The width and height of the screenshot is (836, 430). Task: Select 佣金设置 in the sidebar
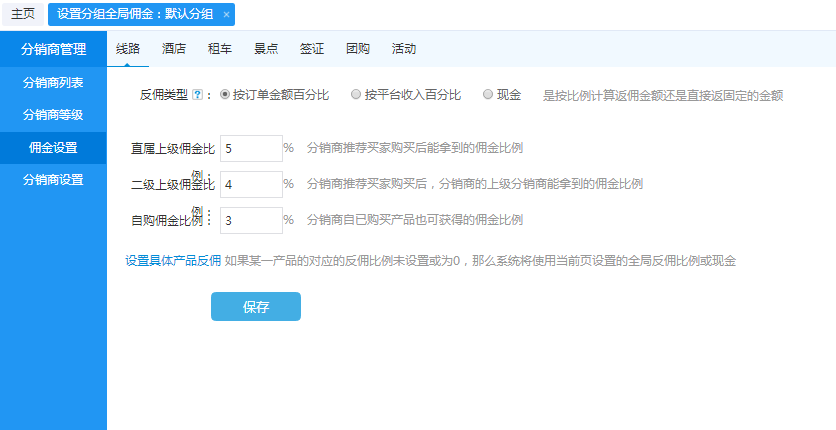(53, 148)
